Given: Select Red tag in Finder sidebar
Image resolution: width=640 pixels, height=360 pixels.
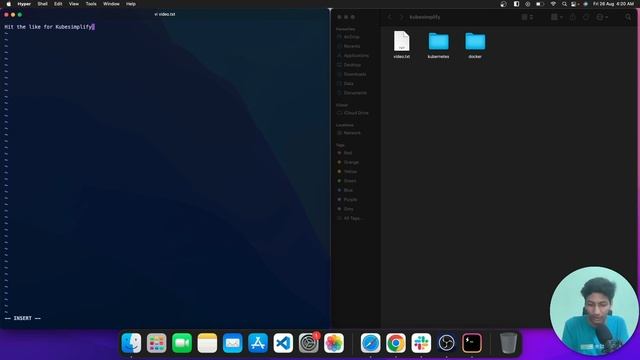Looking at the screenshot, I should (347, 153).
